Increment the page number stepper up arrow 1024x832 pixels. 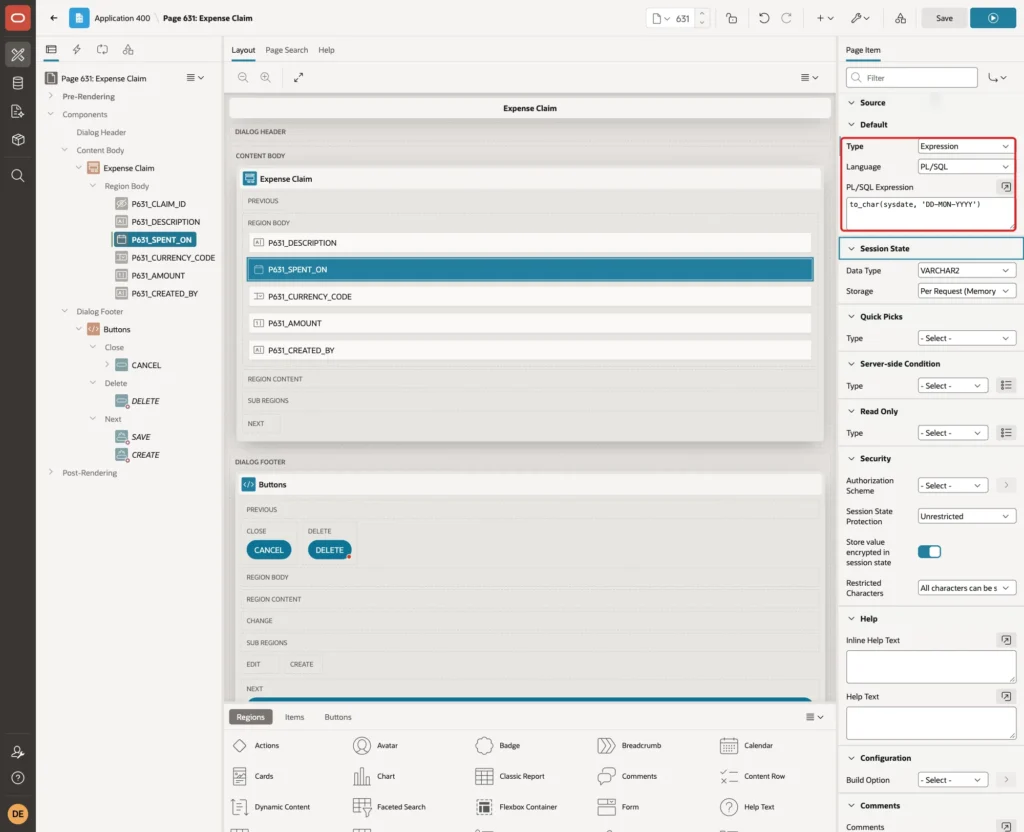(702, 13)
